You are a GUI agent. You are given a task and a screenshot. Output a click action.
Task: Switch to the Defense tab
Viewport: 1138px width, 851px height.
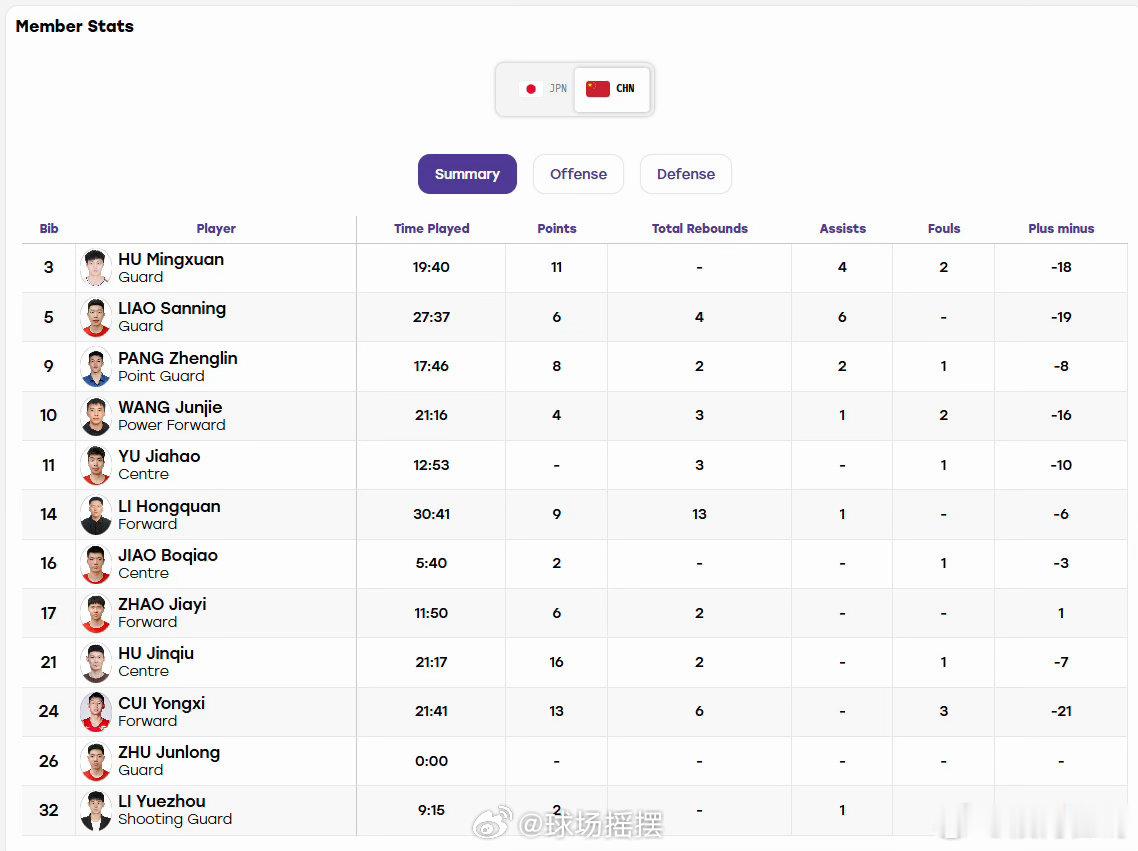coord(686,174)
